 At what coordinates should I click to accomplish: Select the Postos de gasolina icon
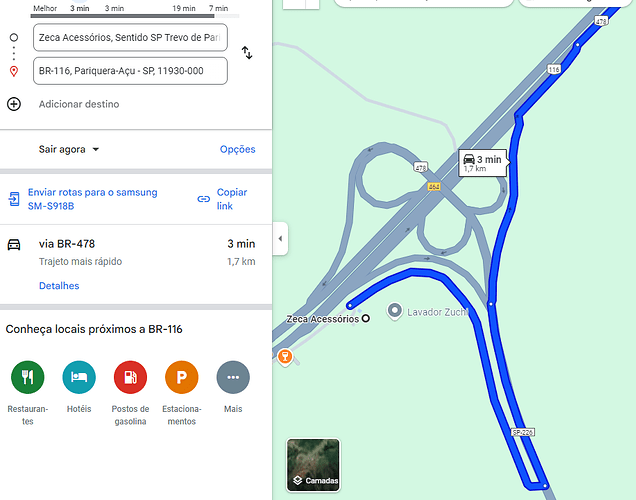click(x=130, y=377)
